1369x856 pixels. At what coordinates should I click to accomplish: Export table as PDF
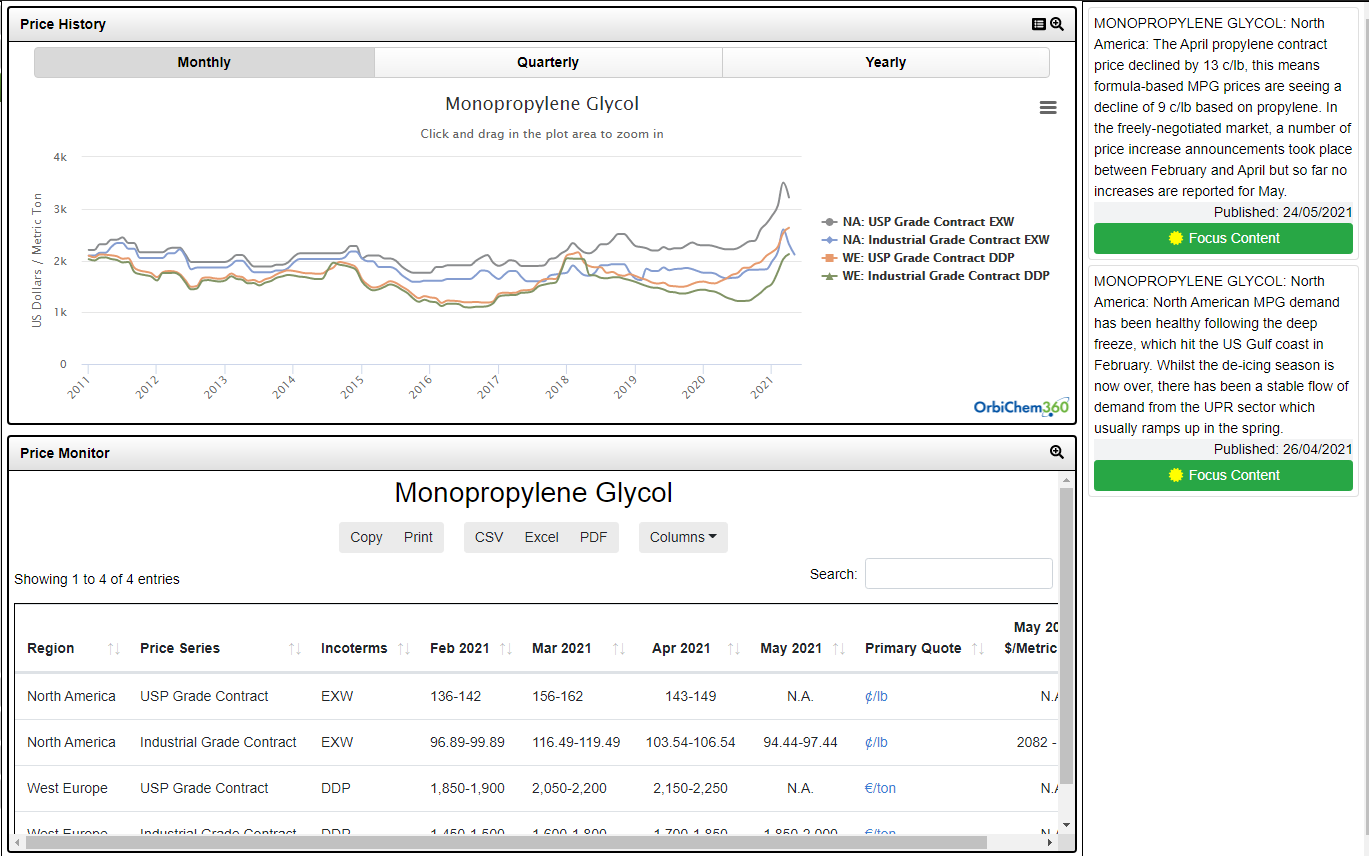point(593,537)
